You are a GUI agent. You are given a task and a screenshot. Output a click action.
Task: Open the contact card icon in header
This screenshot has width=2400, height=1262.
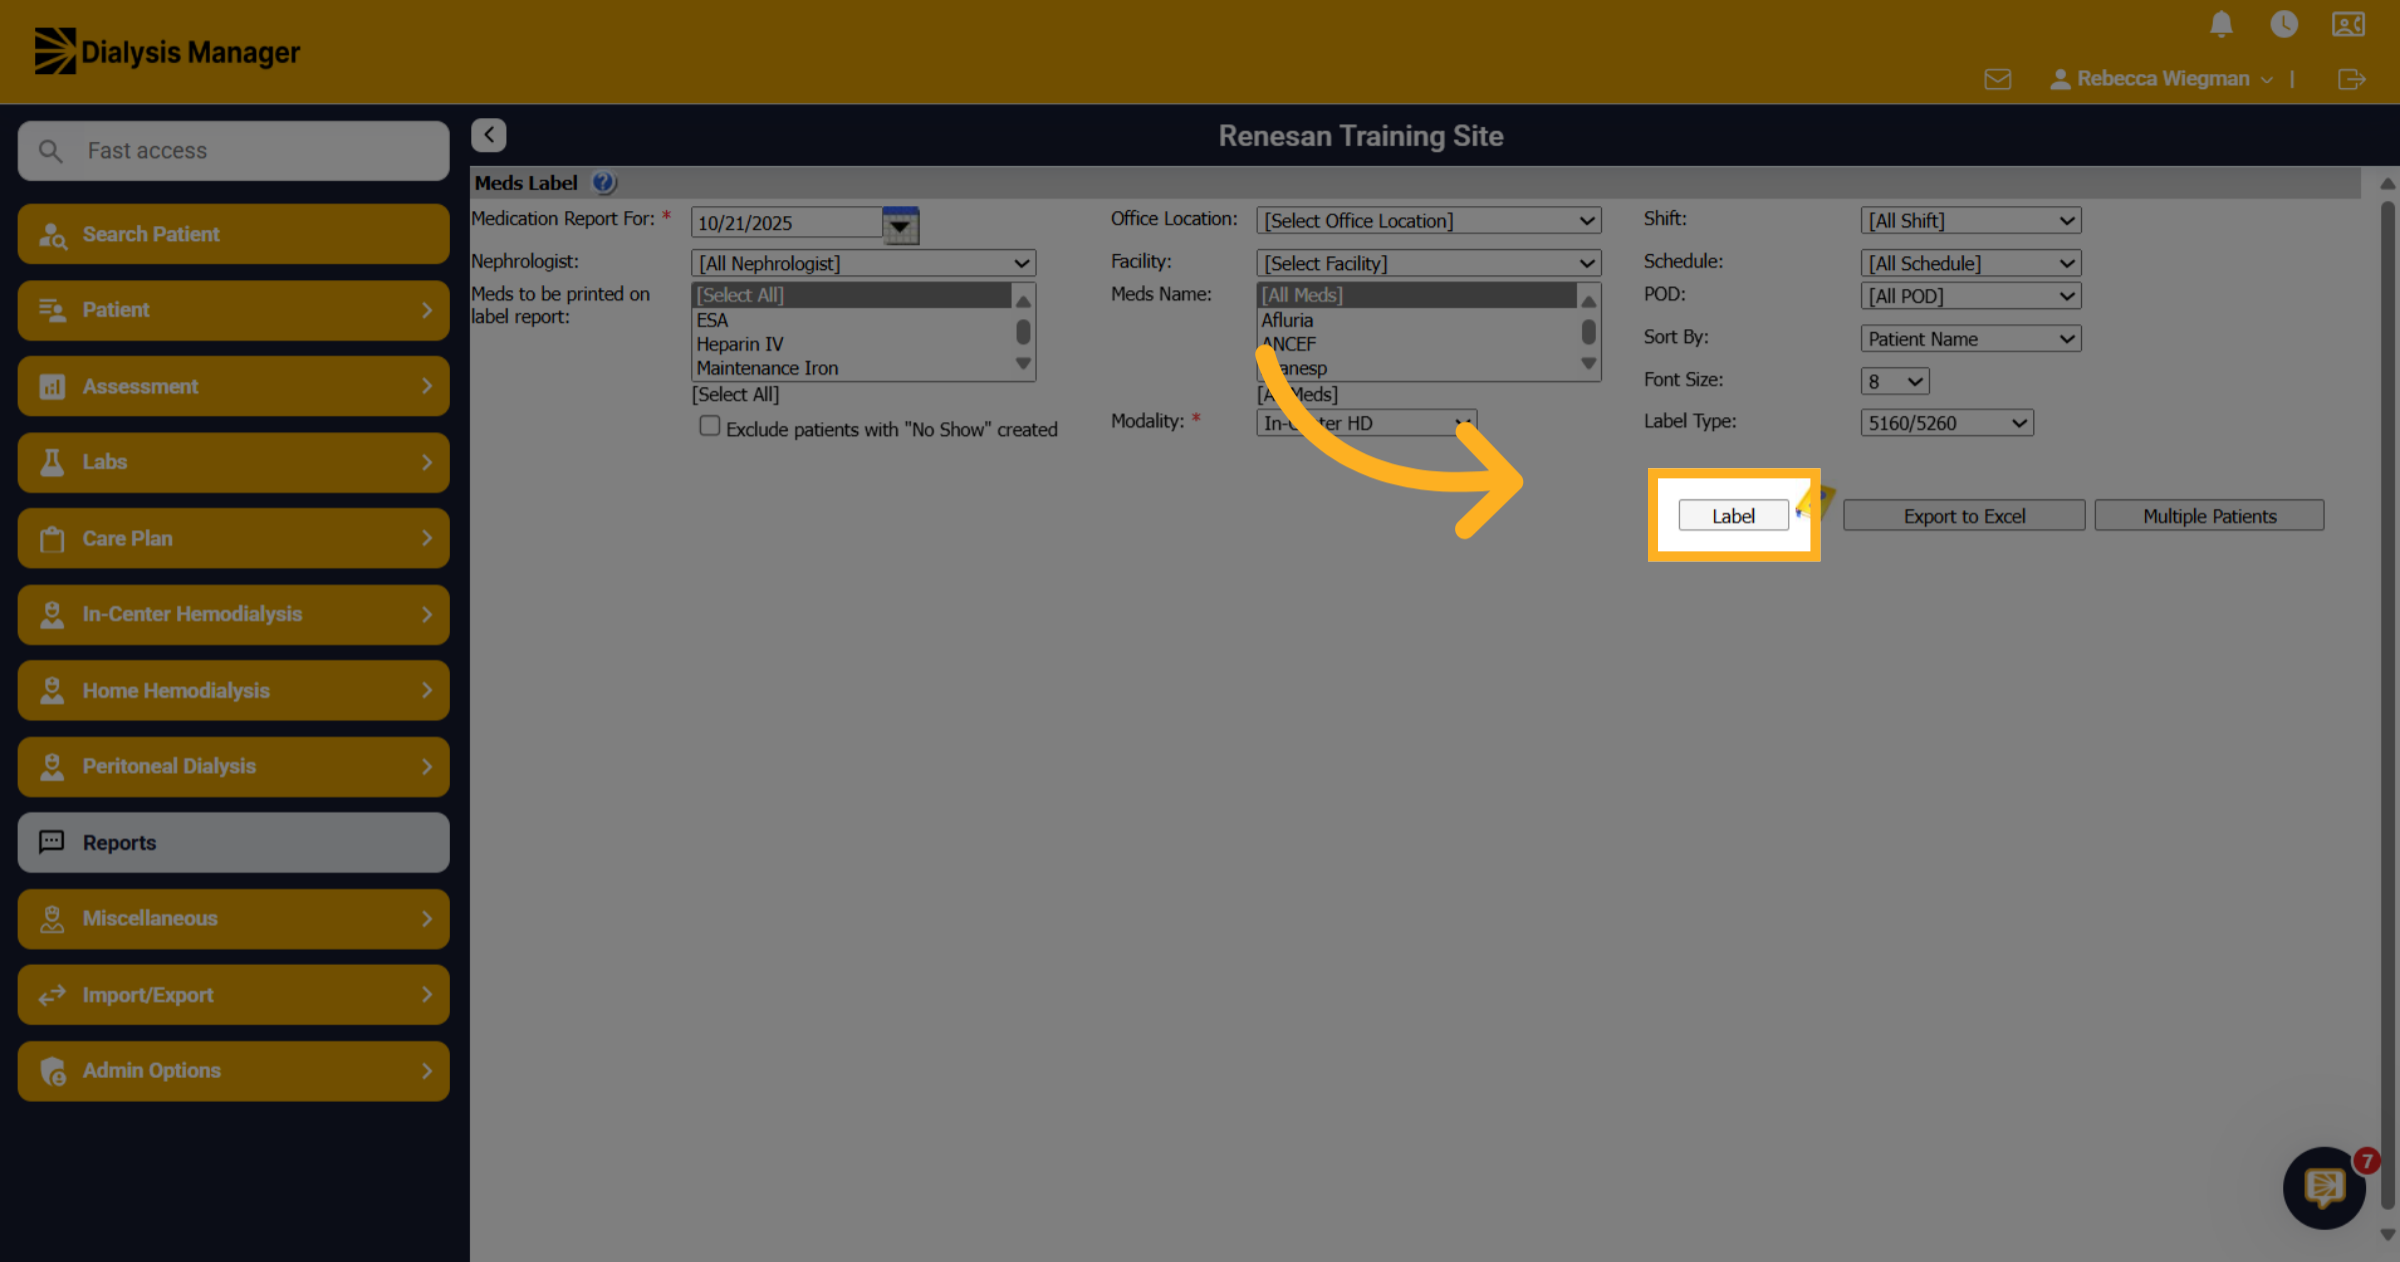pyautogui.click(x=2348, y=24)
